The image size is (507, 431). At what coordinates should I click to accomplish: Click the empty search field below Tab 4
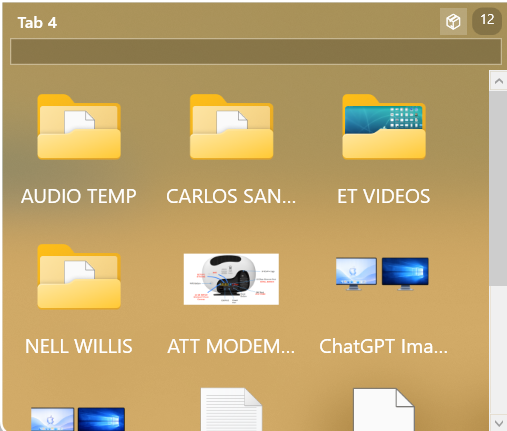[256, 51]
